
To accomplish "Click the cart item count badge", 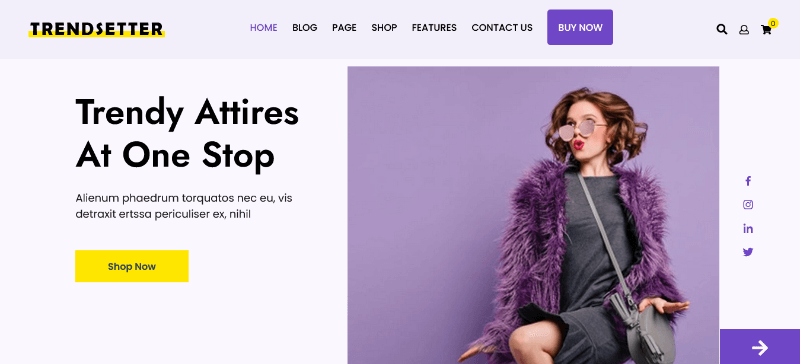I will pos(773,23).
